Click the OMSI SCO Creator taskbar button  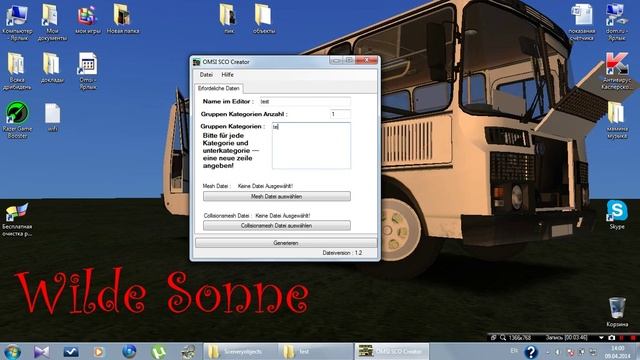[392, 351]
